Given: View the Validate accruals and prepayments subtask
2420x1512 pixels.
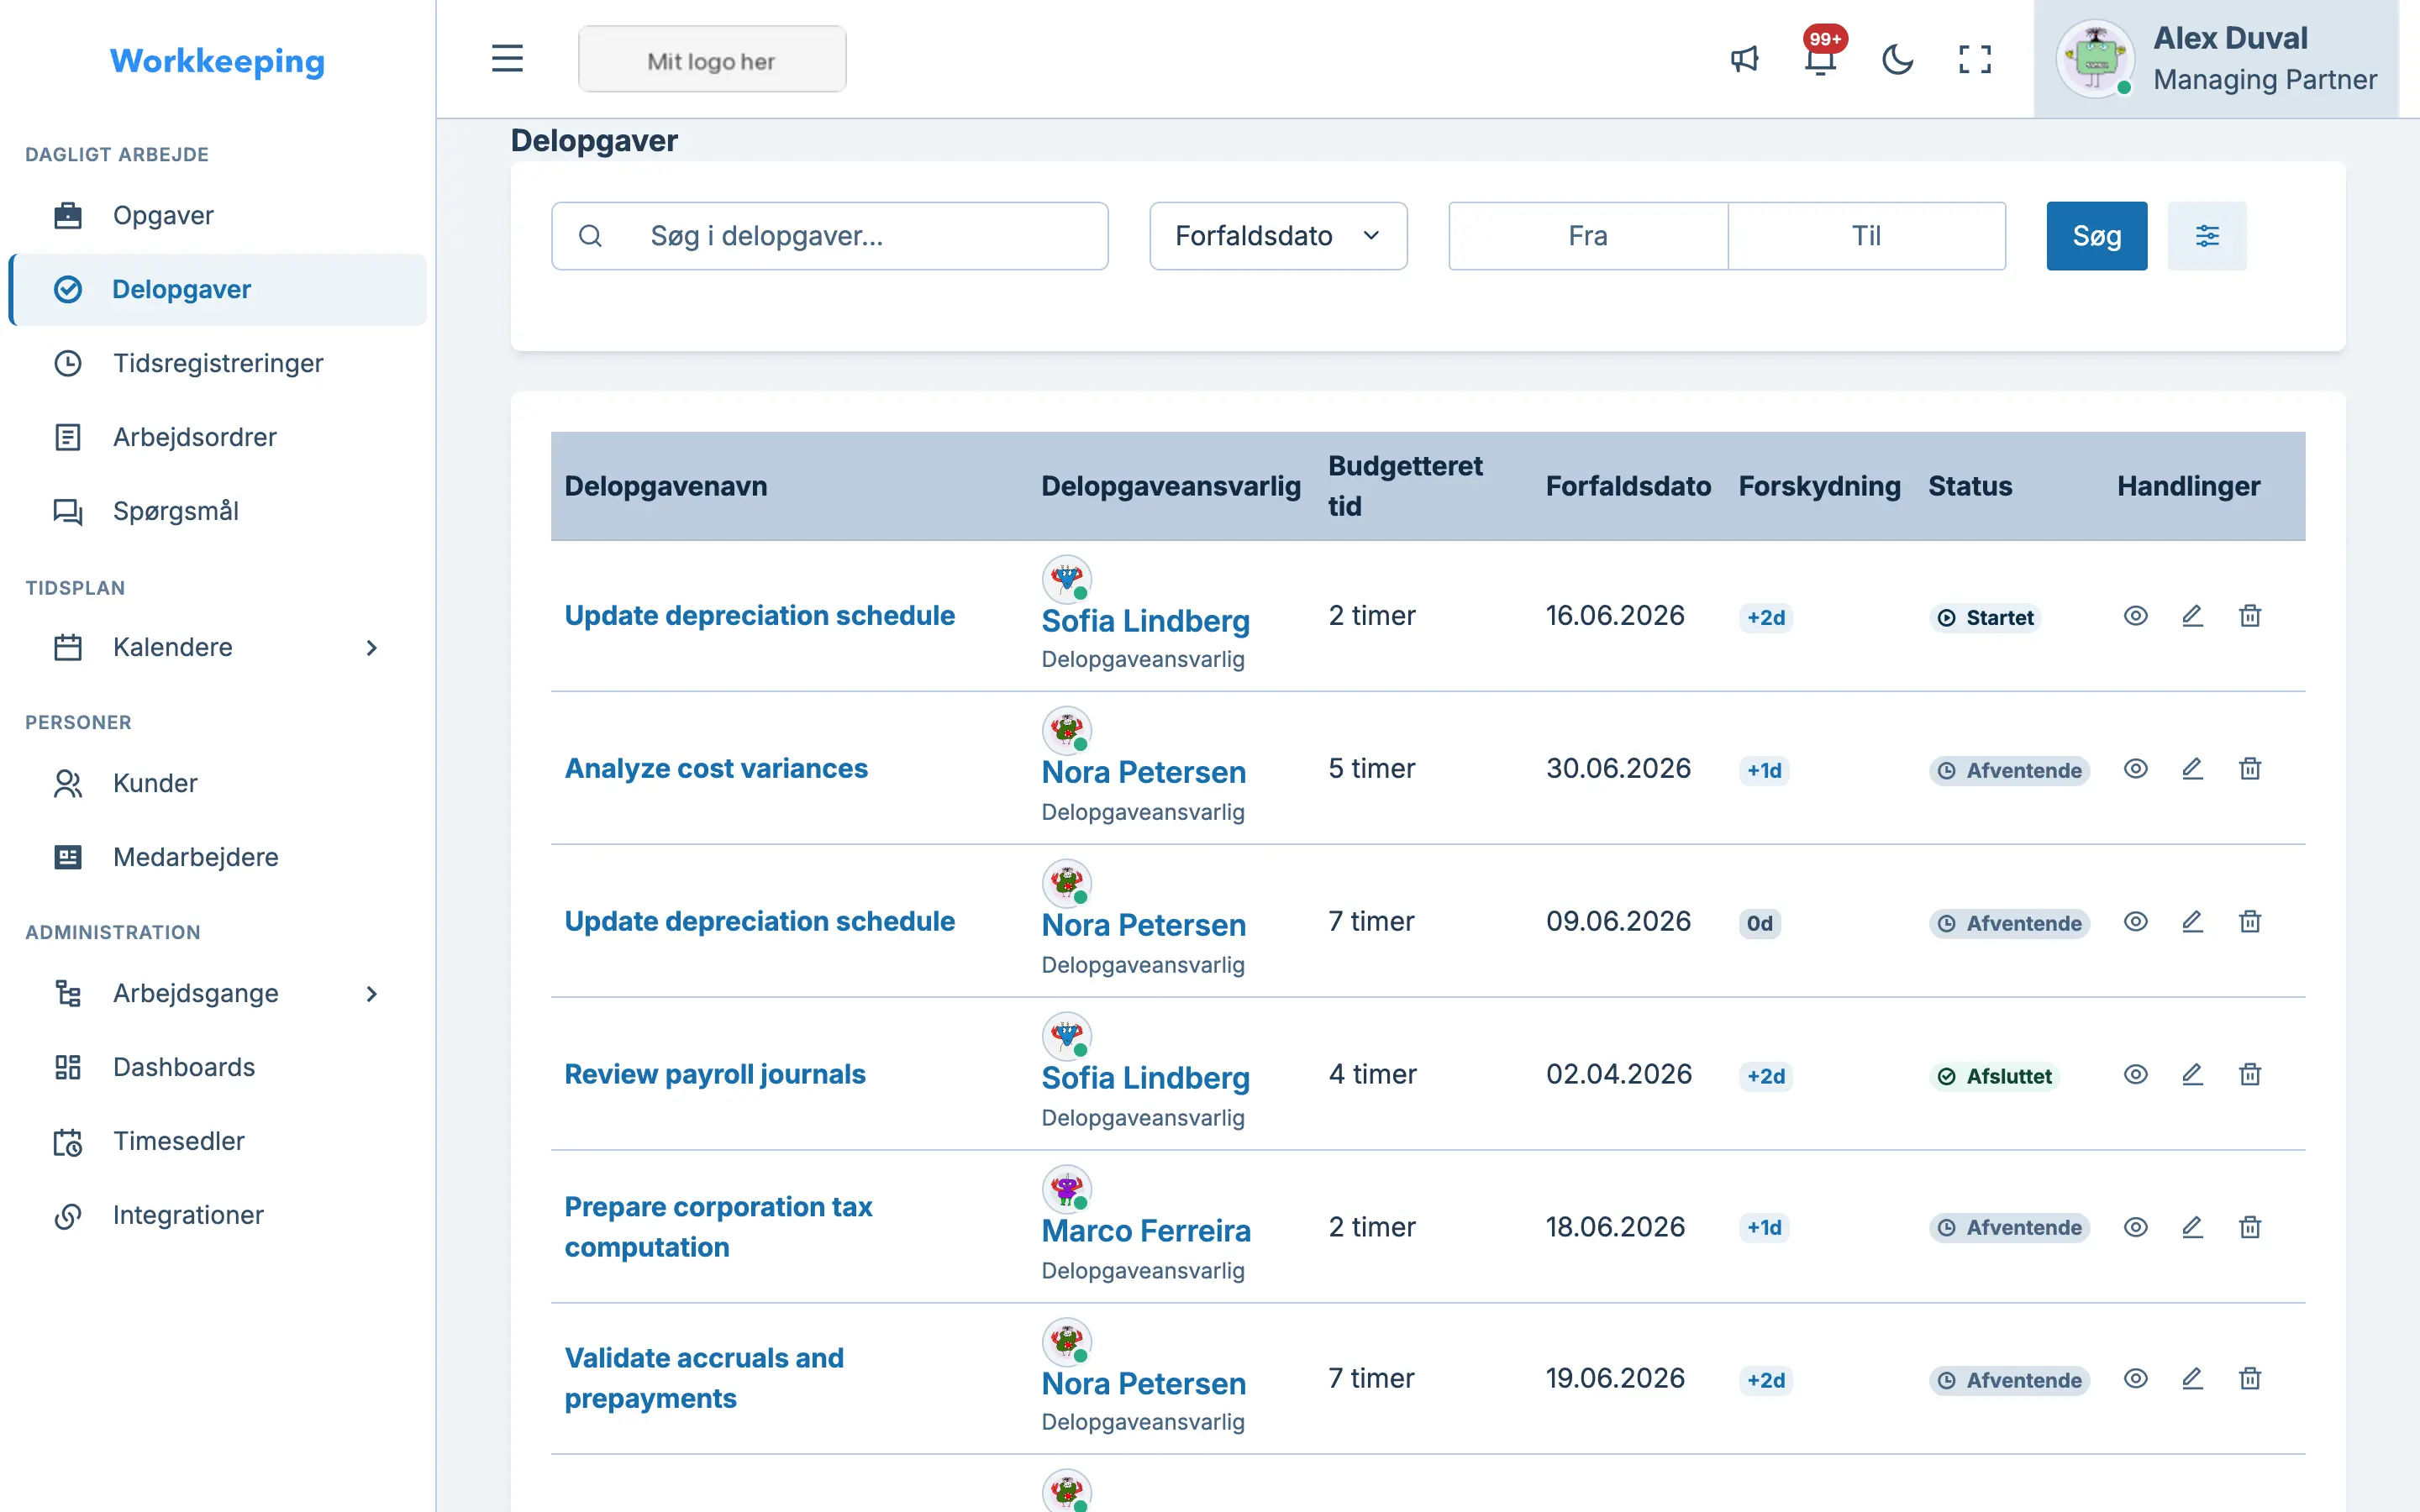Looking at the screenshot, I should (2136, 1379).
